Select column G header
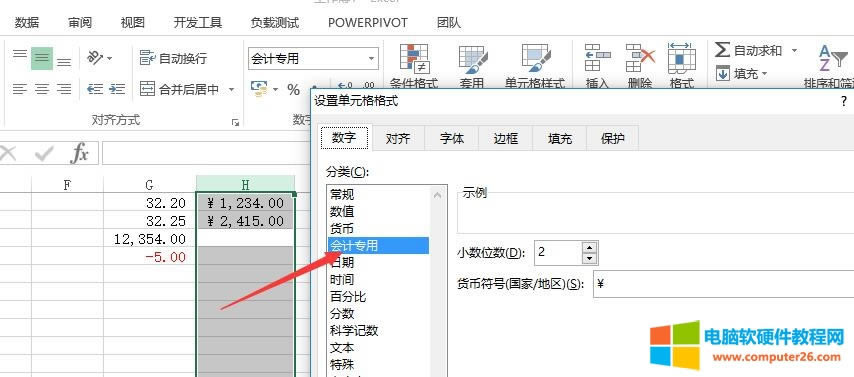This screenshot has height=377, width=854. [x=150, y=185]
